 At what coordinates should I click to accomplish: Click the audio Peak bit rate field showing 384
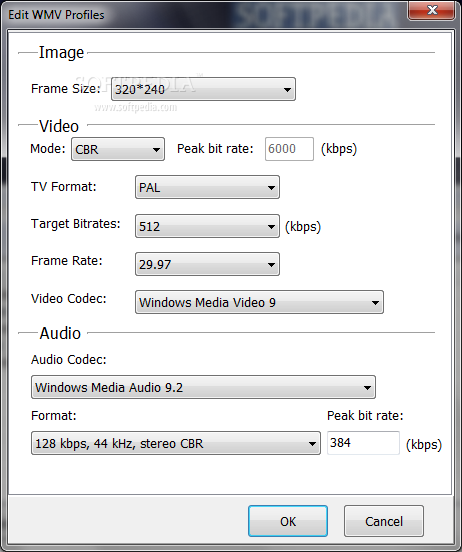363,443
